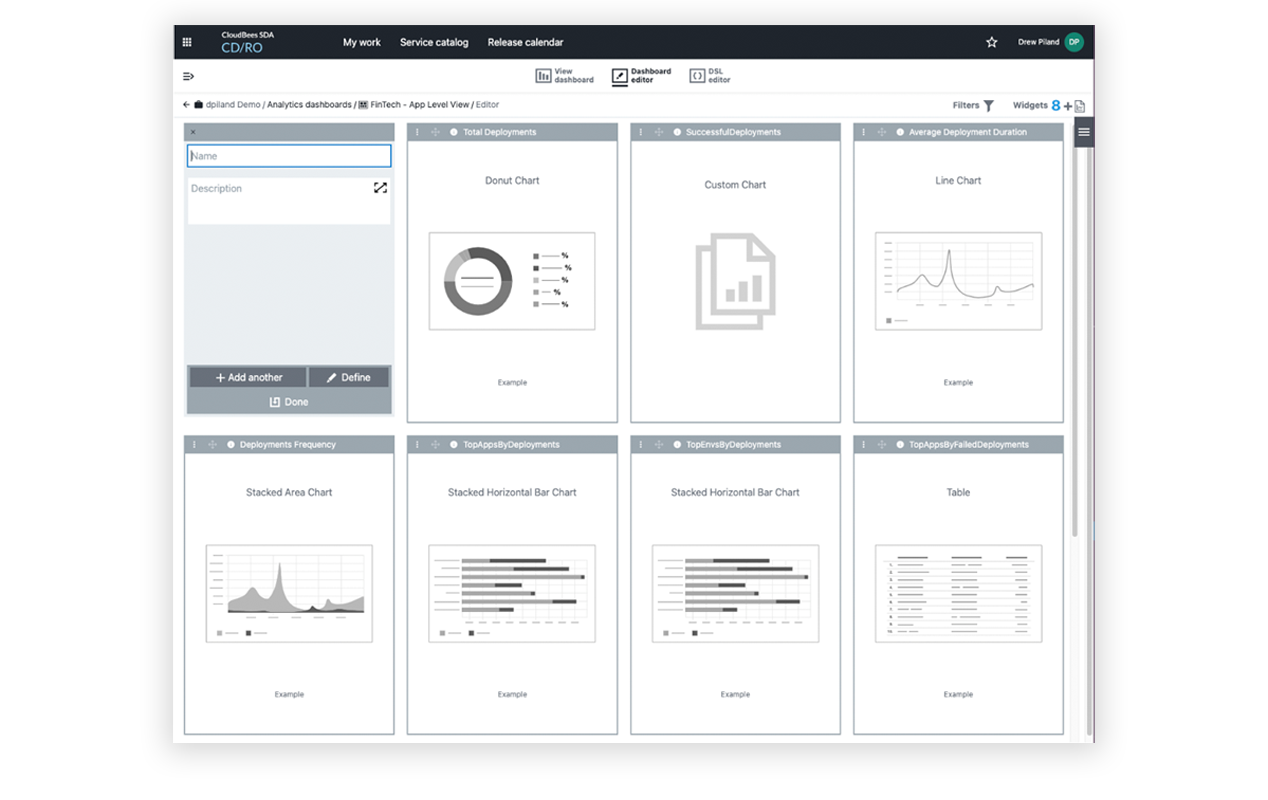Click info icon on TopAppsByDeployments widget
The image size is (1268, 800).
[454, 444]
